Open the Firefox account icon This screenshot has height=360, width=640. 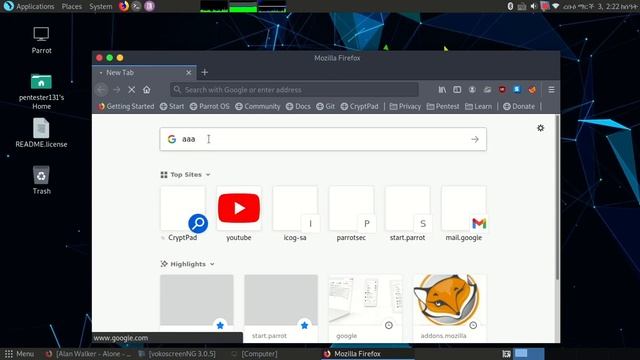click(472, 89)
